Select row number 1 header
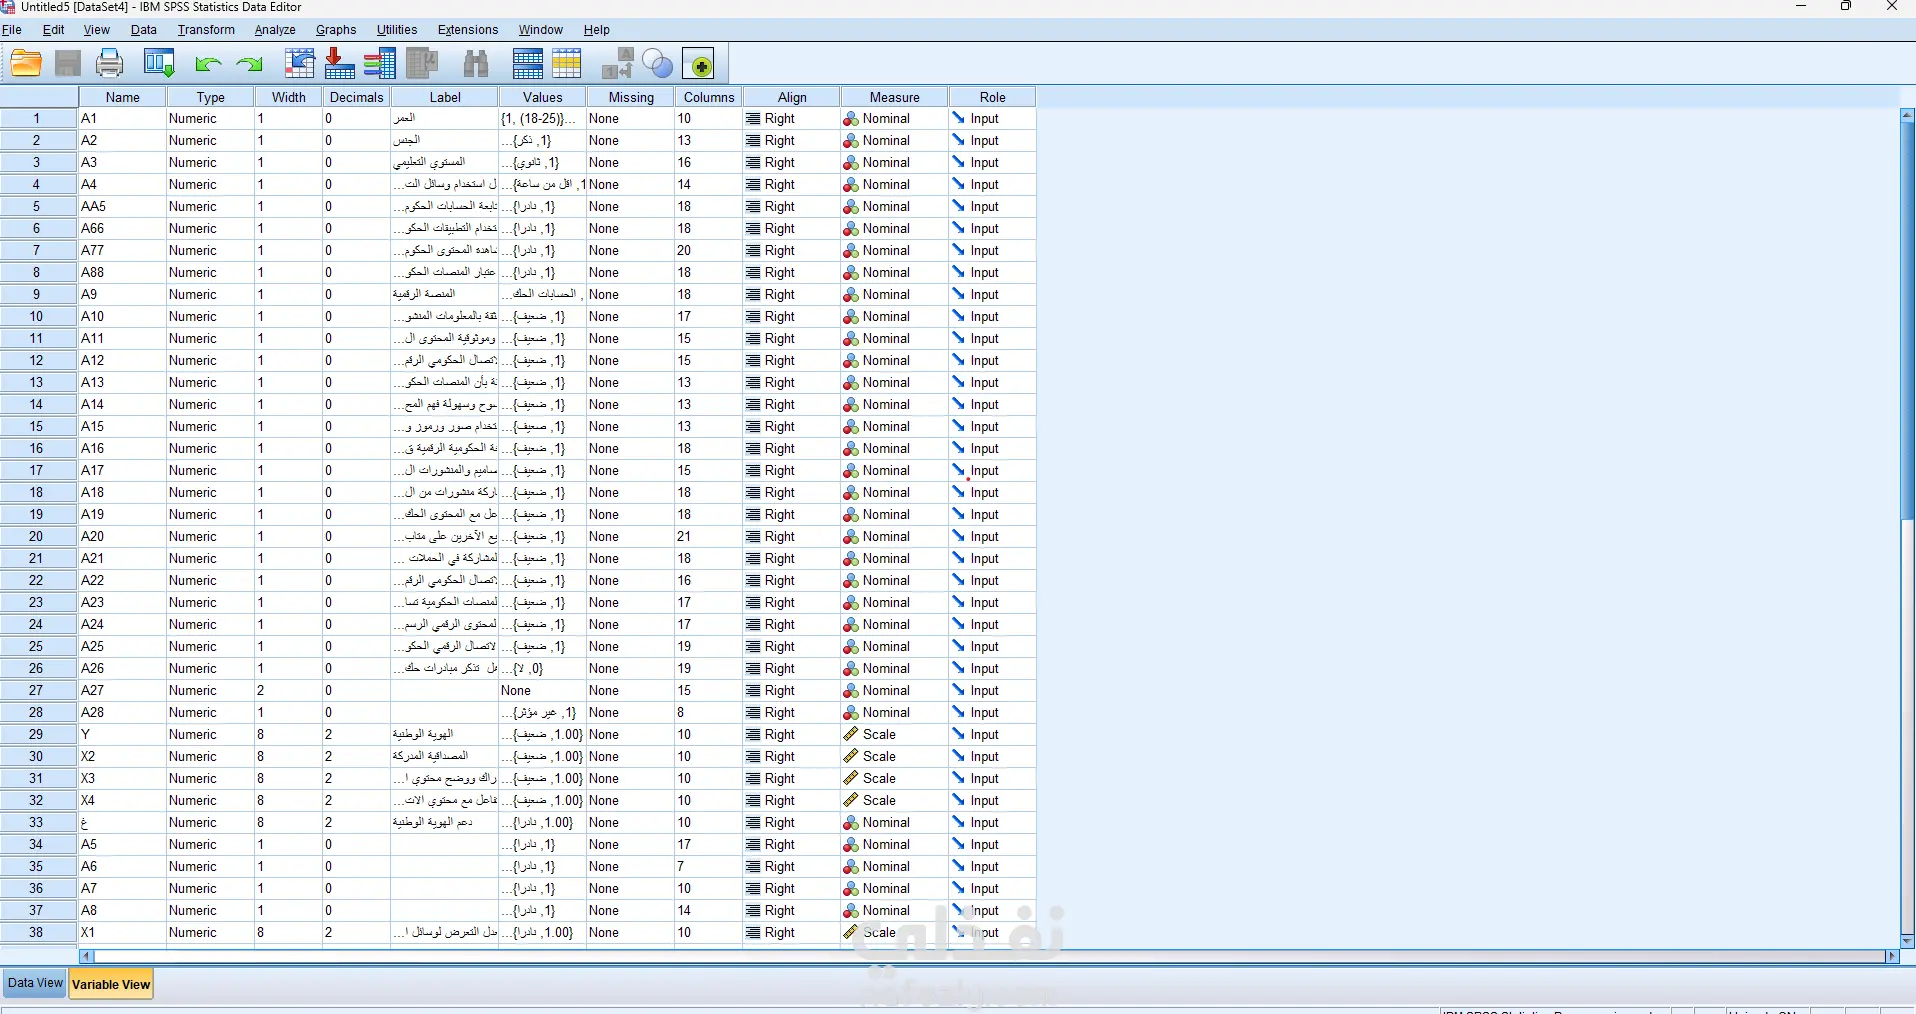This screenshot has height=1014, width=1916. pos(39,119)
